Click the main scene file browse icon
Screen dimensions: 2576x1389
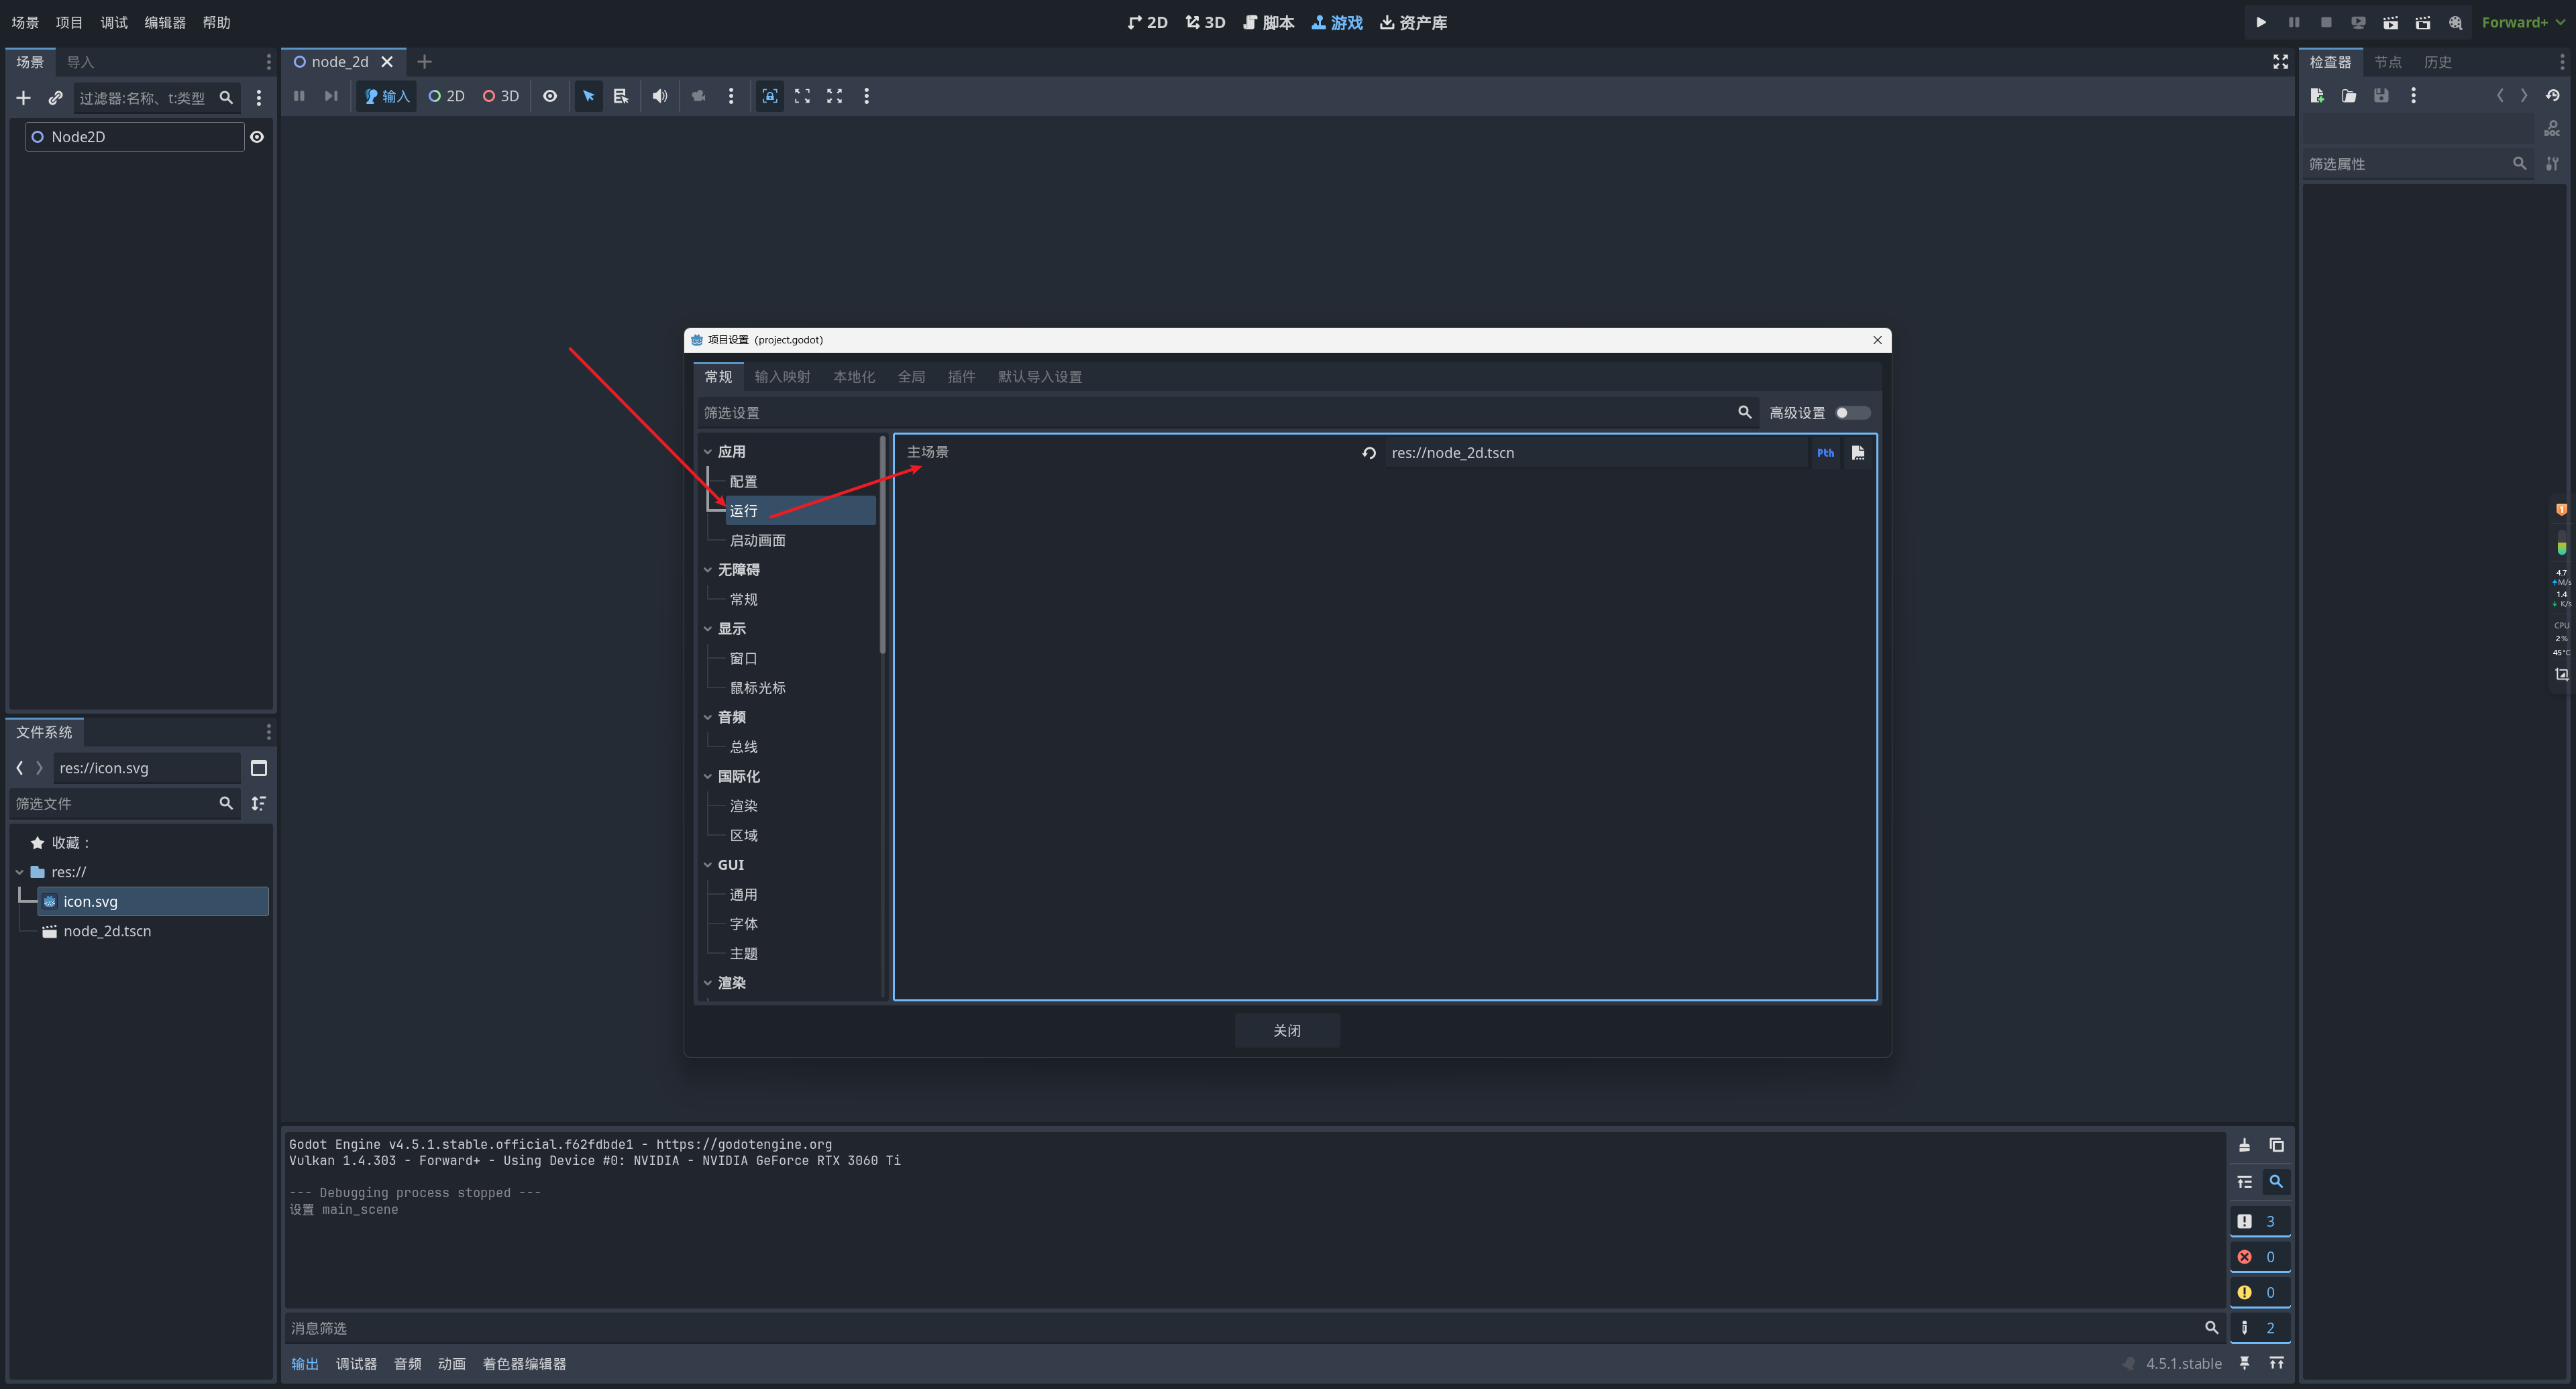[1858, 453]
